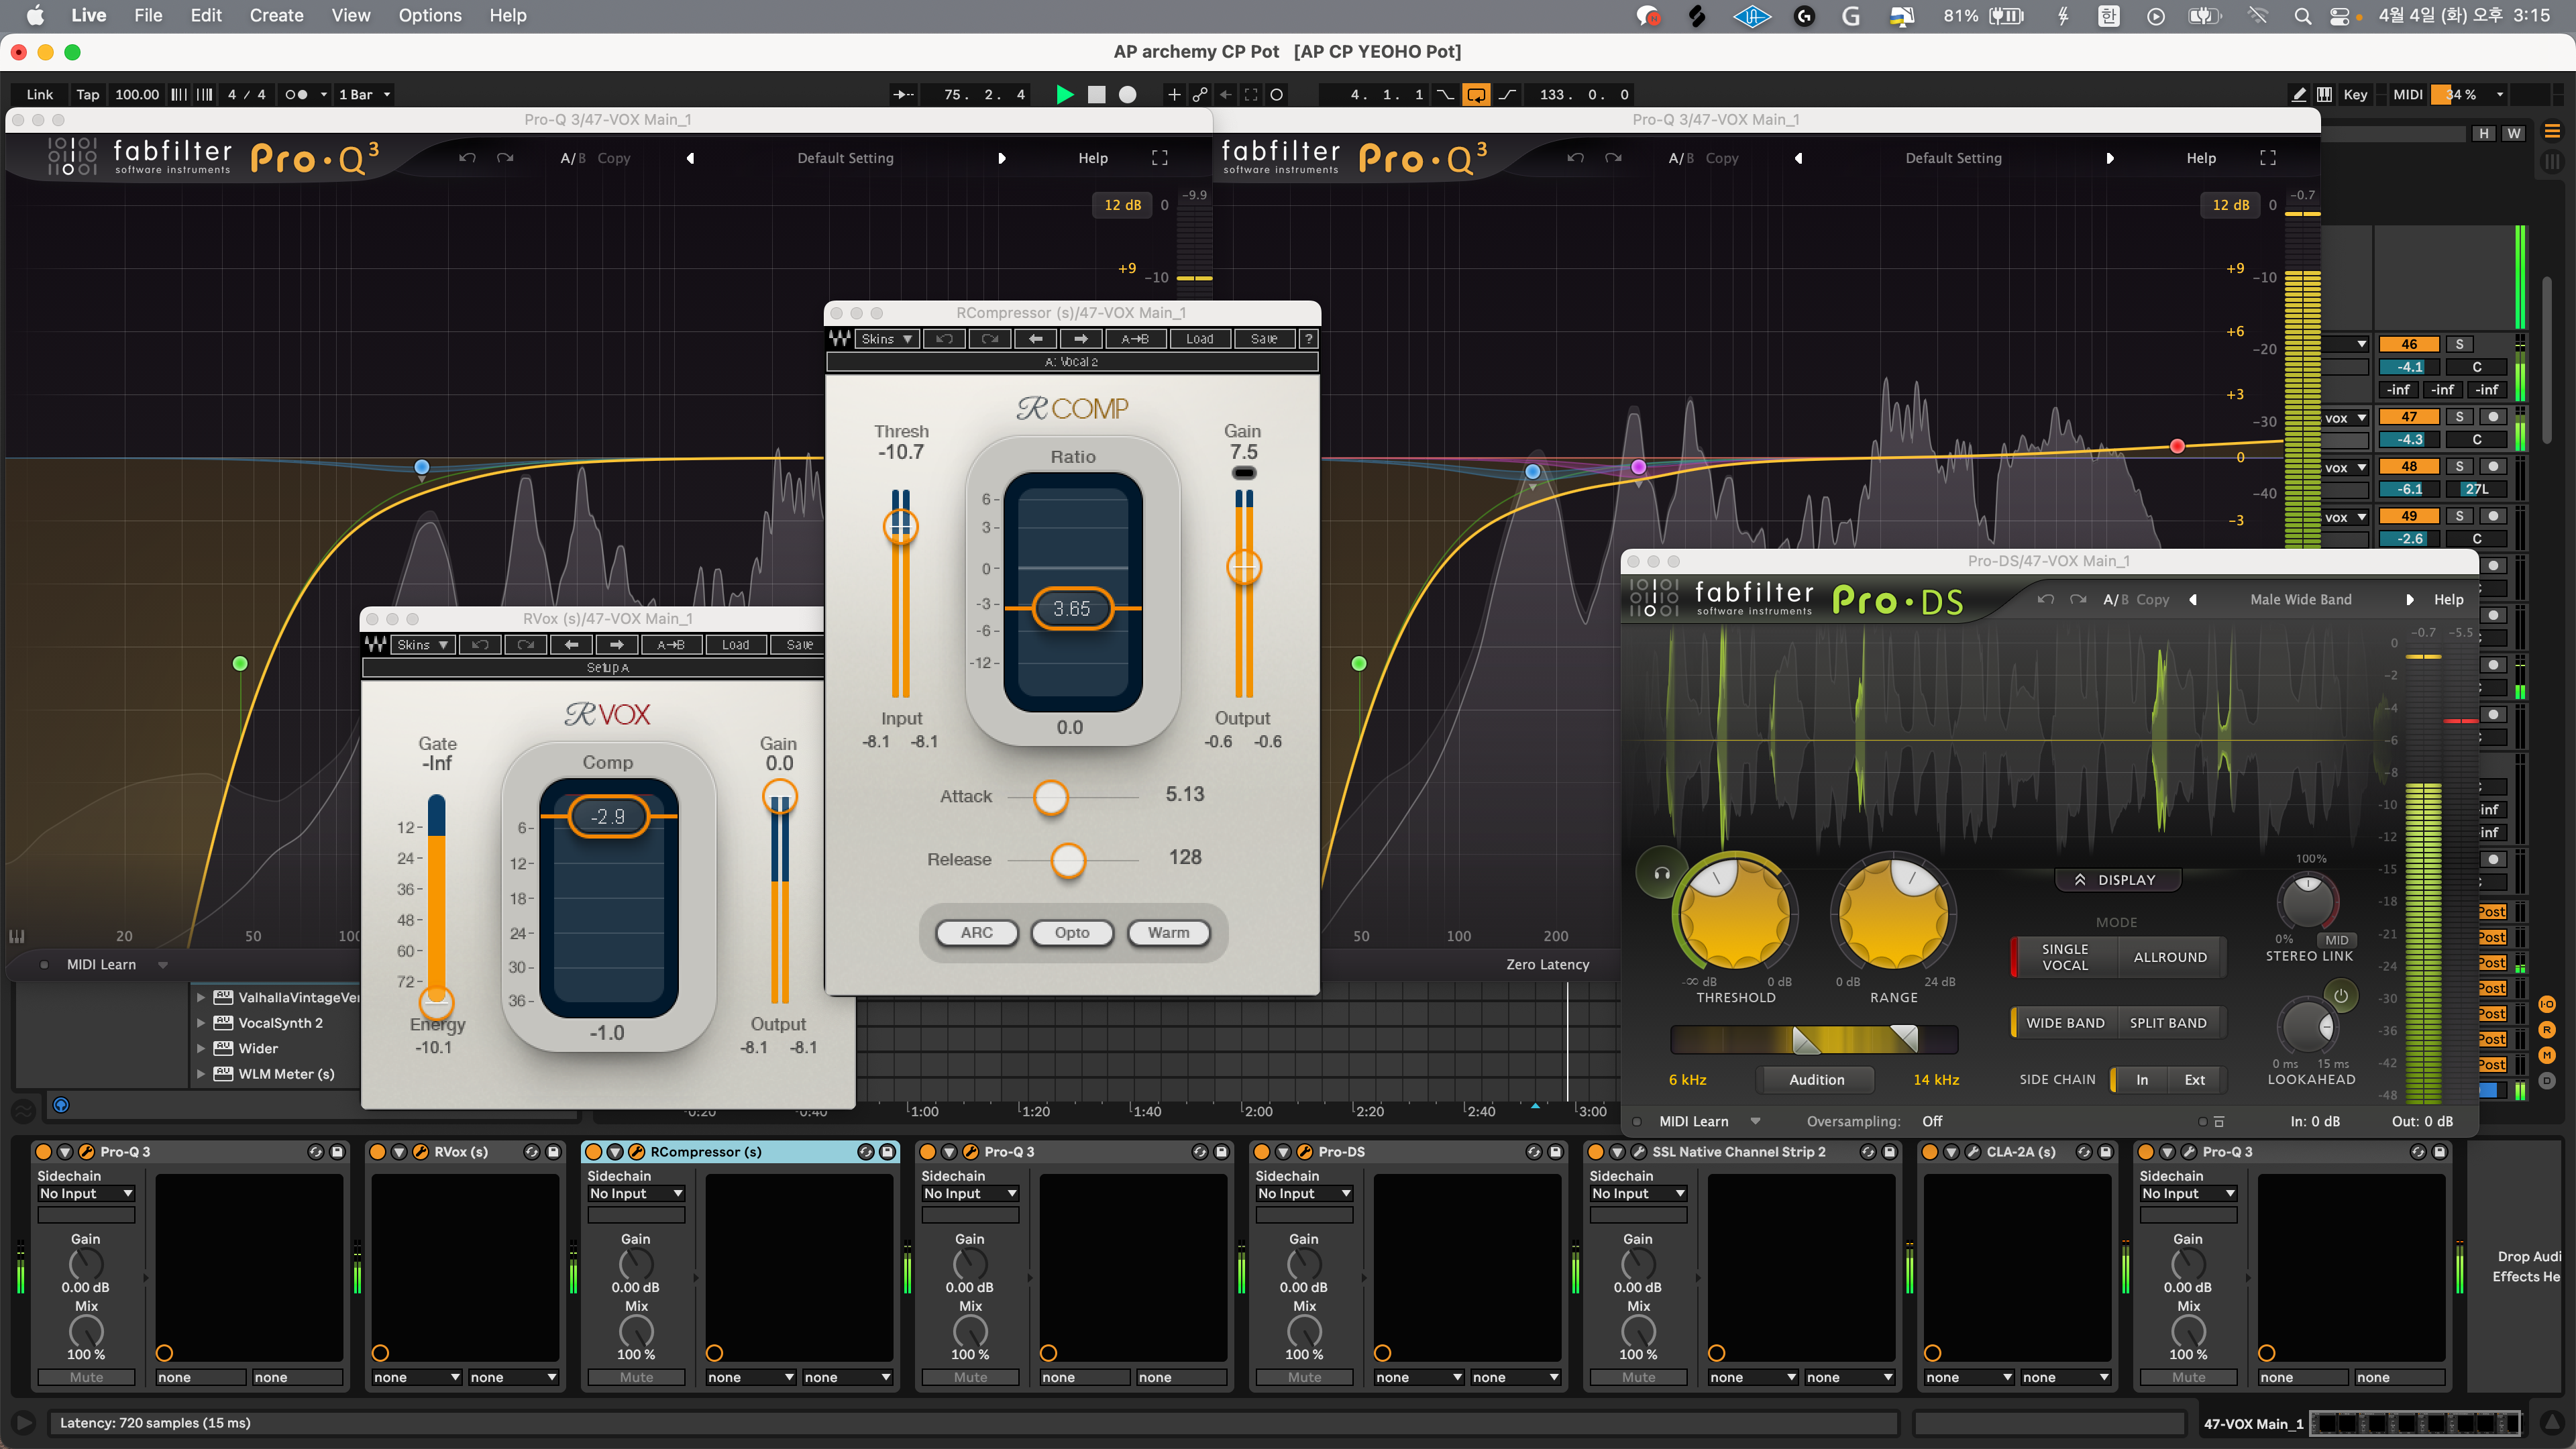The image size is (2576, 1449).
Task: Set the Pro-DS side chain to Ext
Action: click(x=2194, y=1079)
